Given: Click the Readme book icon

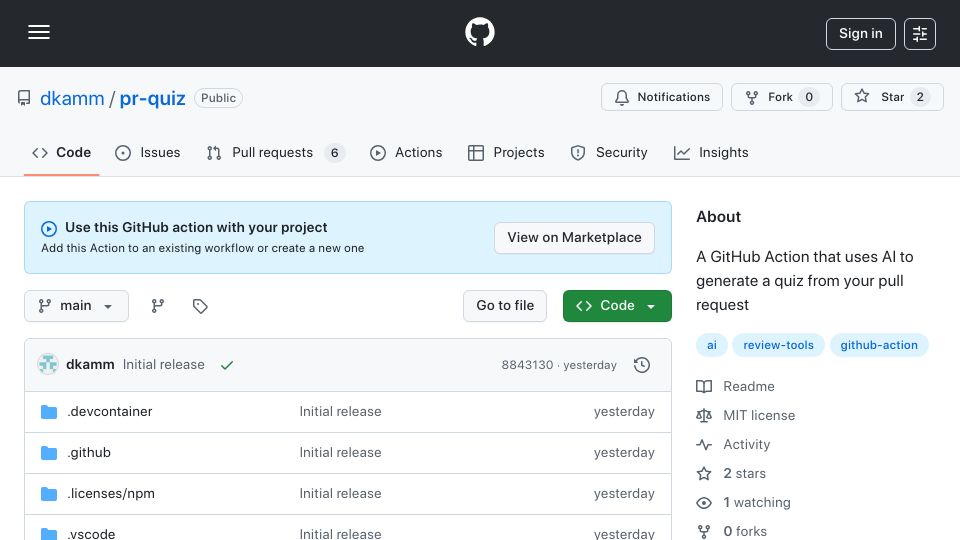Looking at the screenshot, I should tap(704, 386).
